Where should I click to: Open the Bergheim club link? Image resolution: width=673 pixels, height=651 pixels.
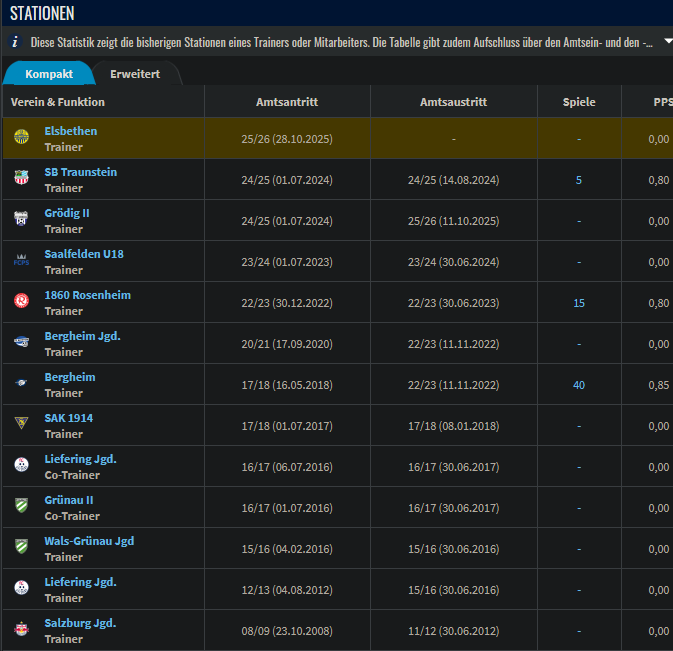70,377
